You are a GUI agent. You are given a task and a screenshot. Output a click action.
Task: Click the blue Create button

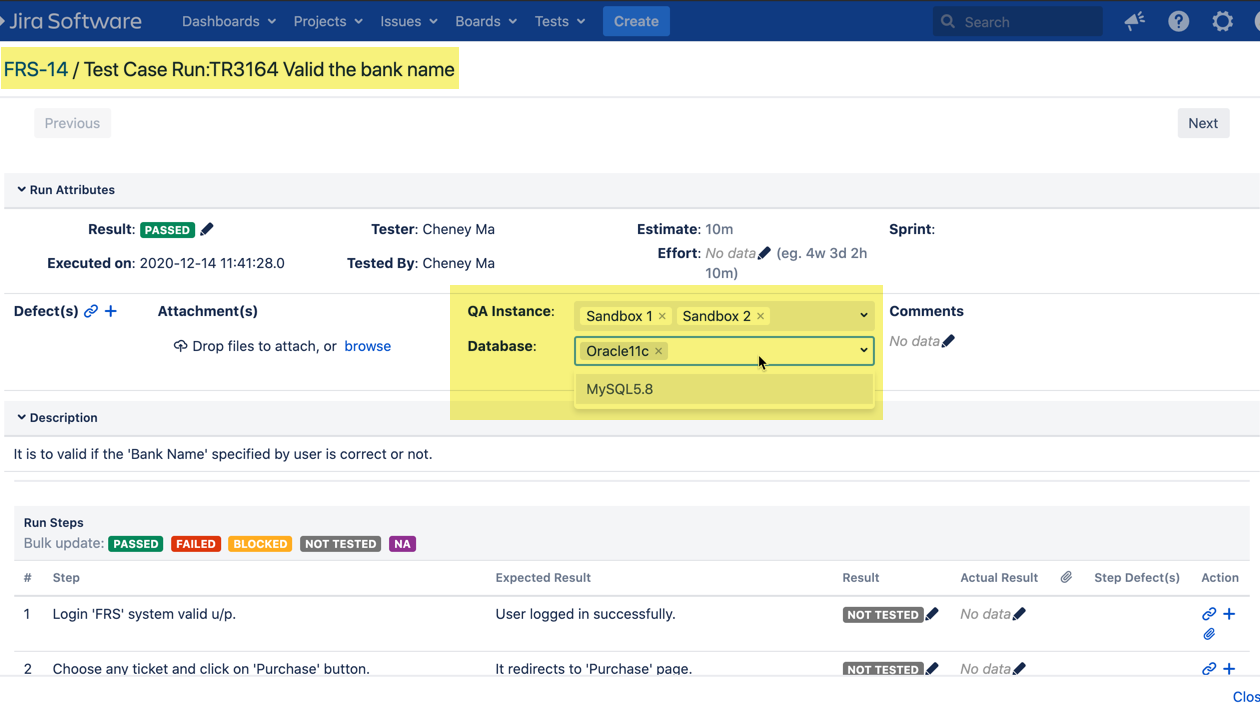coord(636,21)
